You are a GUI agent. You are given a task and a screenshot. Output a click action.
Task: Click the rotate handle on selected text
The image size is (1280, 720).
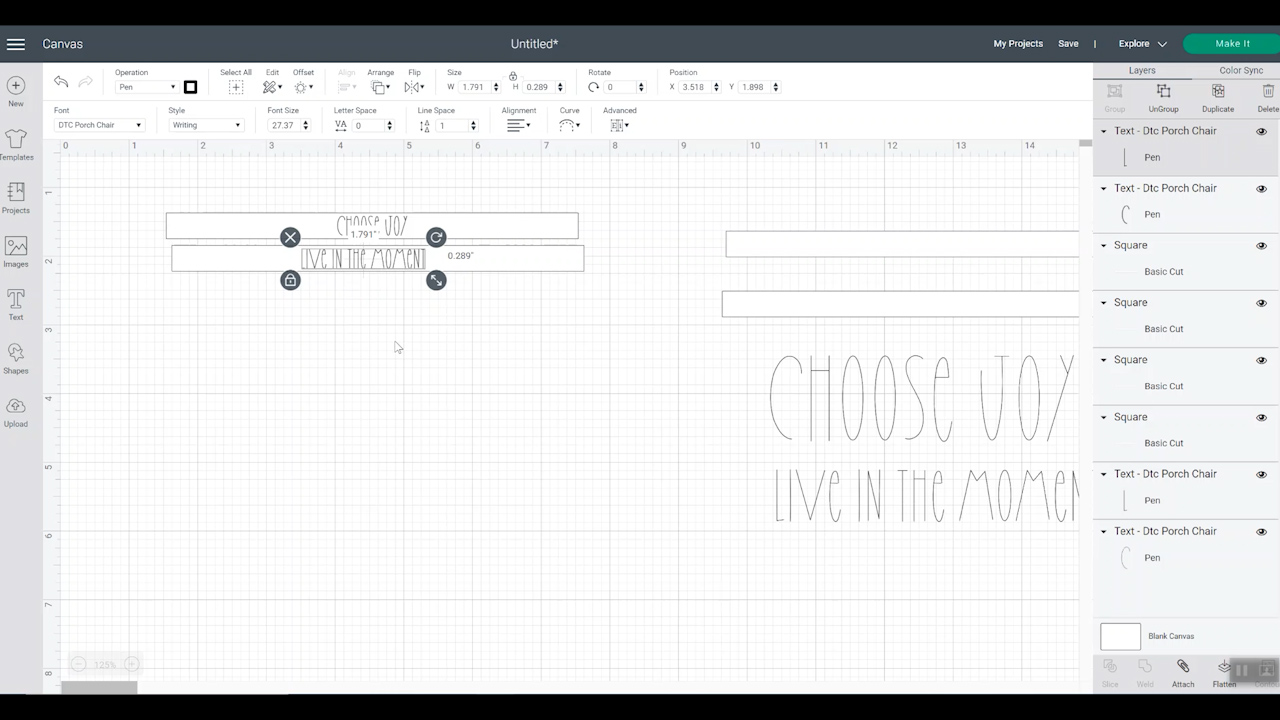[x=436, y=237]
